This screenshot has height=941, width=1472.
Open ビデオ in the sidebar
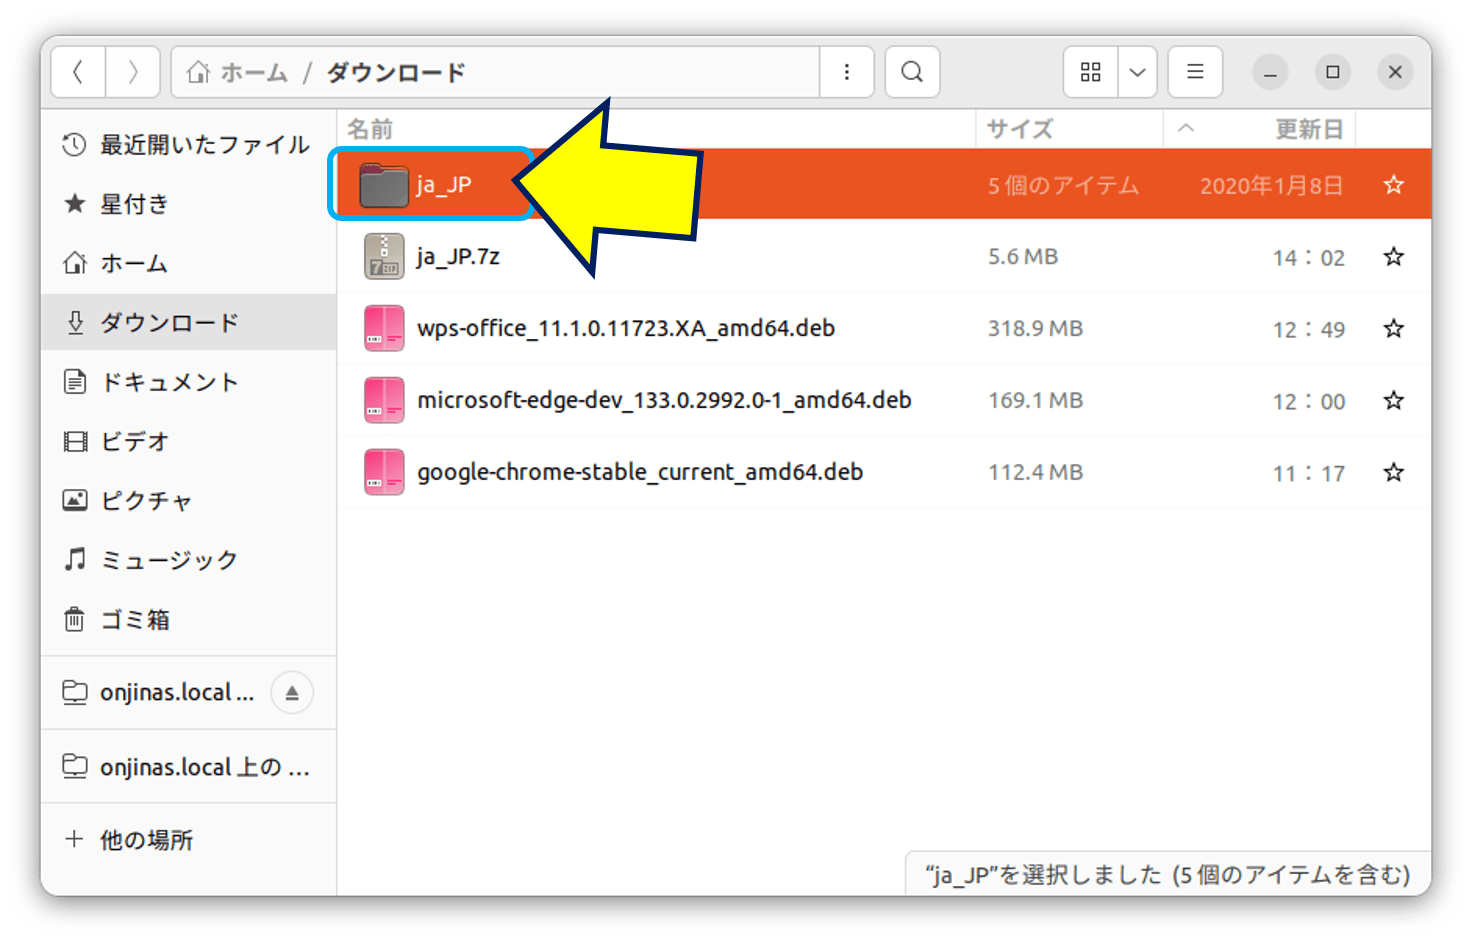[x=188, y=441]
